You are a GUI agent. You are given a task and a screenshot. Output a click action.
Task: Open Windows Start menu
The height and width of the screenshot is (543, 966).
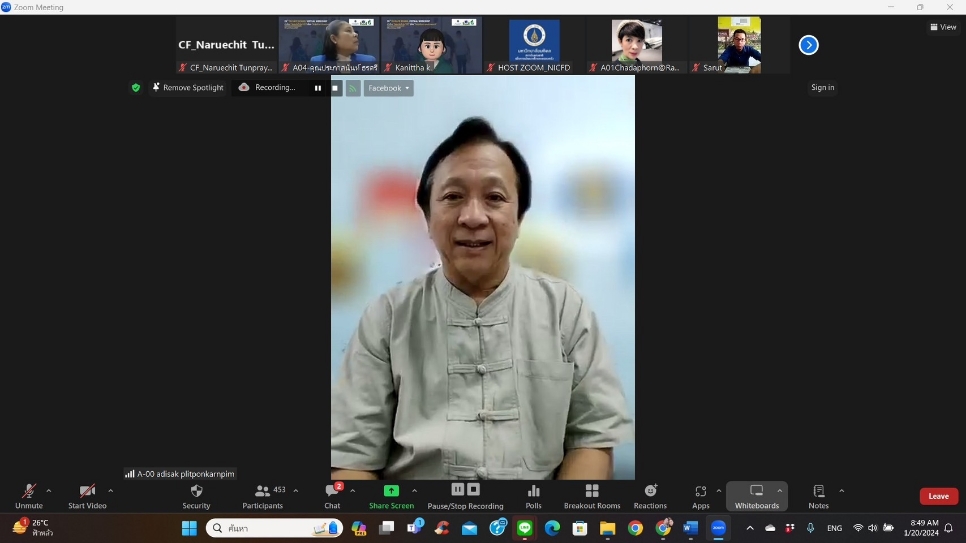tap(189, 528)
